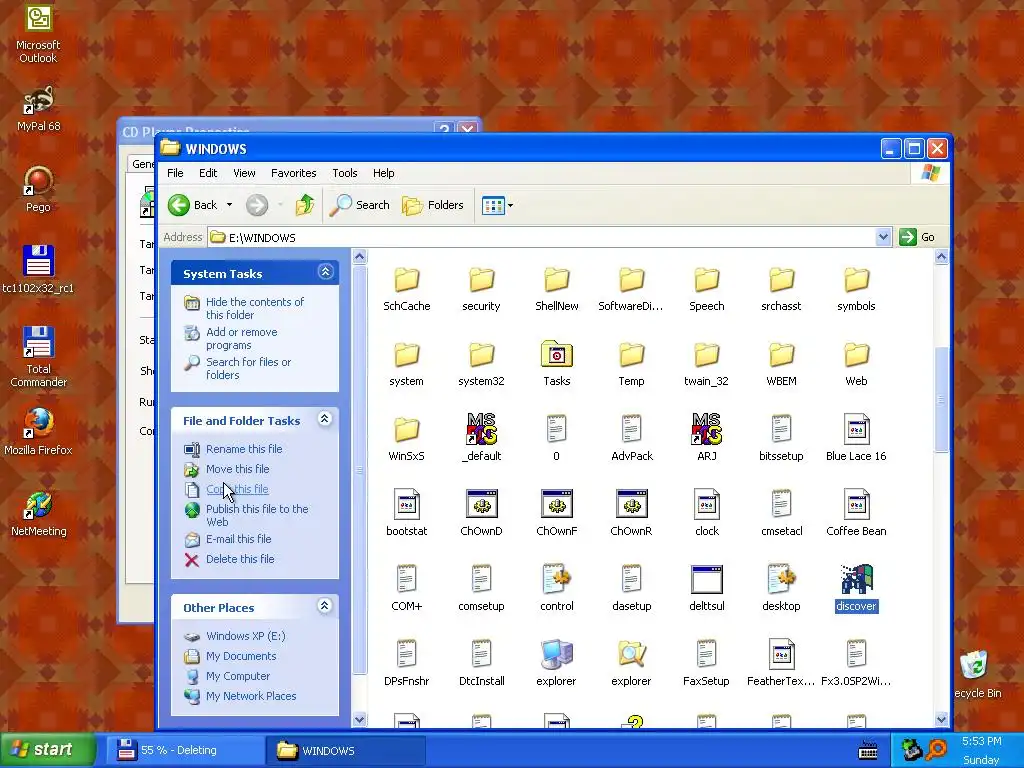The image size is (1024, 768).
Task: Click Move this file
Action: click(x=237, y=469)
